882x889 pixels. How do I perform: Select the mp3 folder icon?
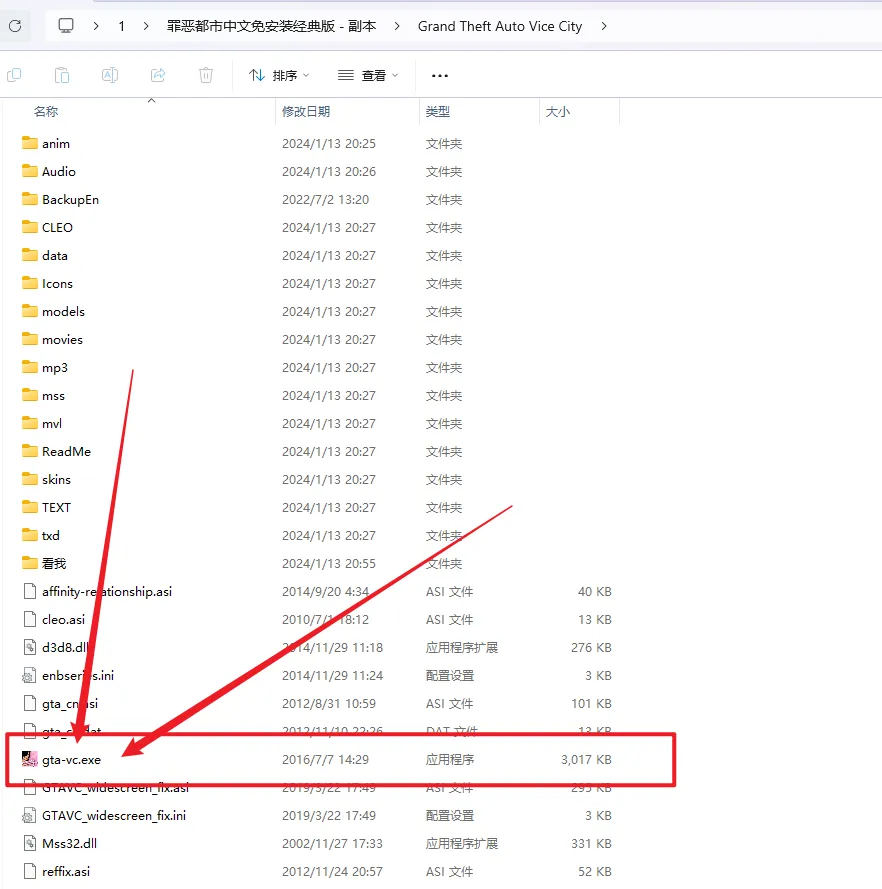(29, 367)
